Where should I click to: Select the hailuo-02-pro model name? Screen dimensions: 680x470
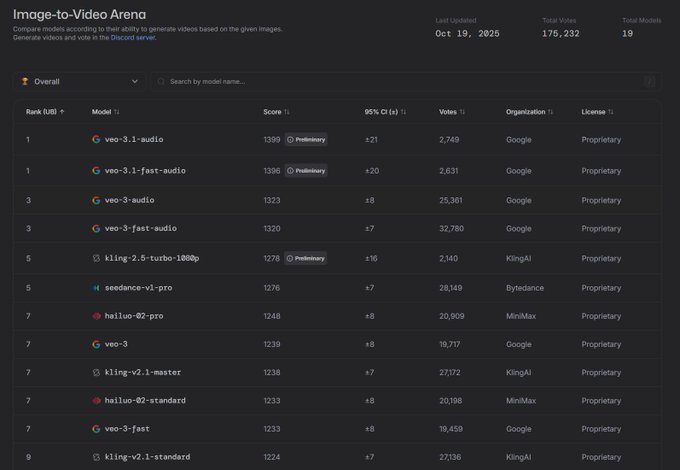tap(134, 316)
